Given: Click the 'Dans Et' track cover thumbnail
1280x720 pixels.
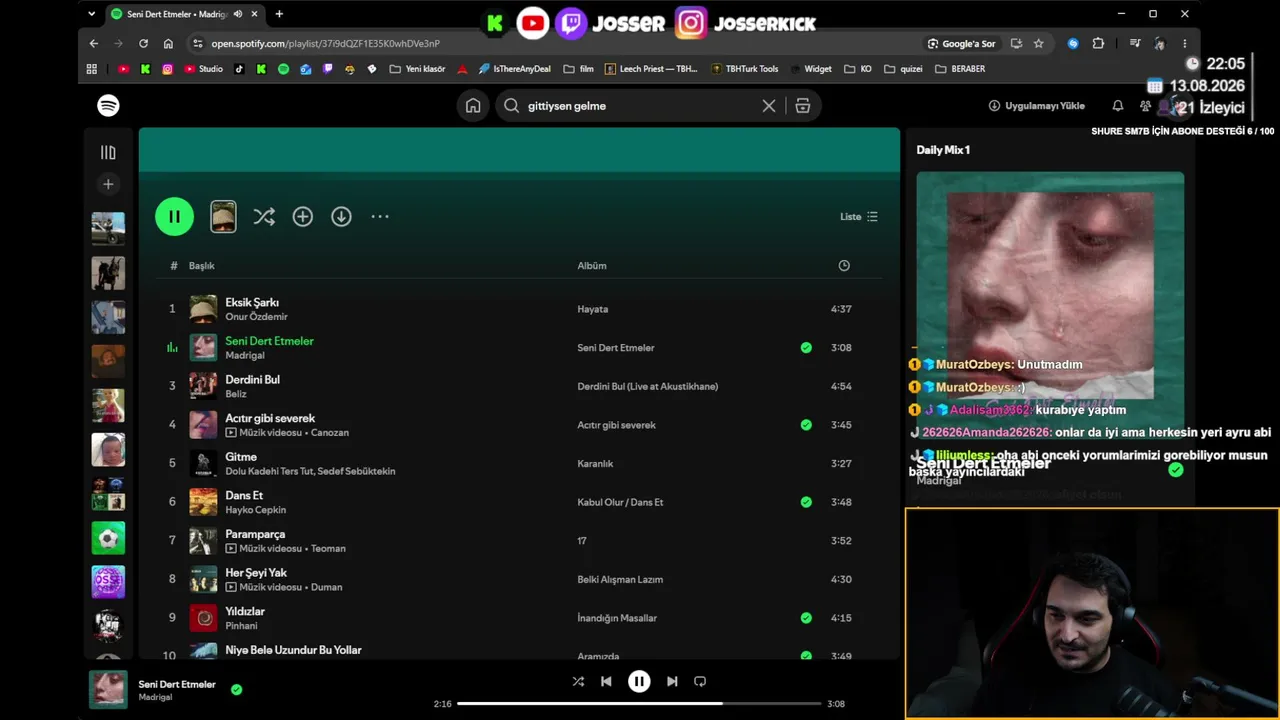Looking at the screenshot, I should point(203,502).
